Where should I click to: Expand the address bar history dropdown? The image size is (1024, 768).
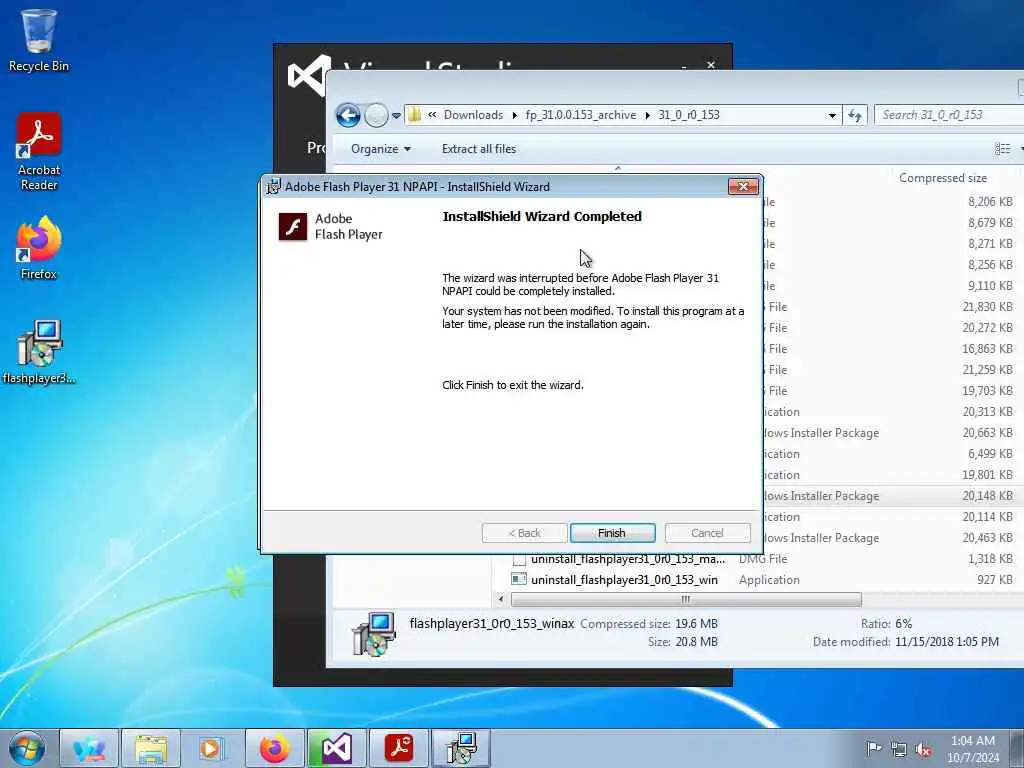pos(832,116)
